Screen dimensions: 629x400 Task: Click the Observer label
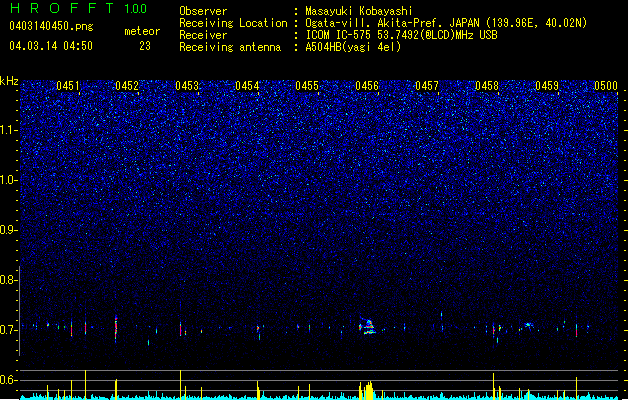[203, 11]
